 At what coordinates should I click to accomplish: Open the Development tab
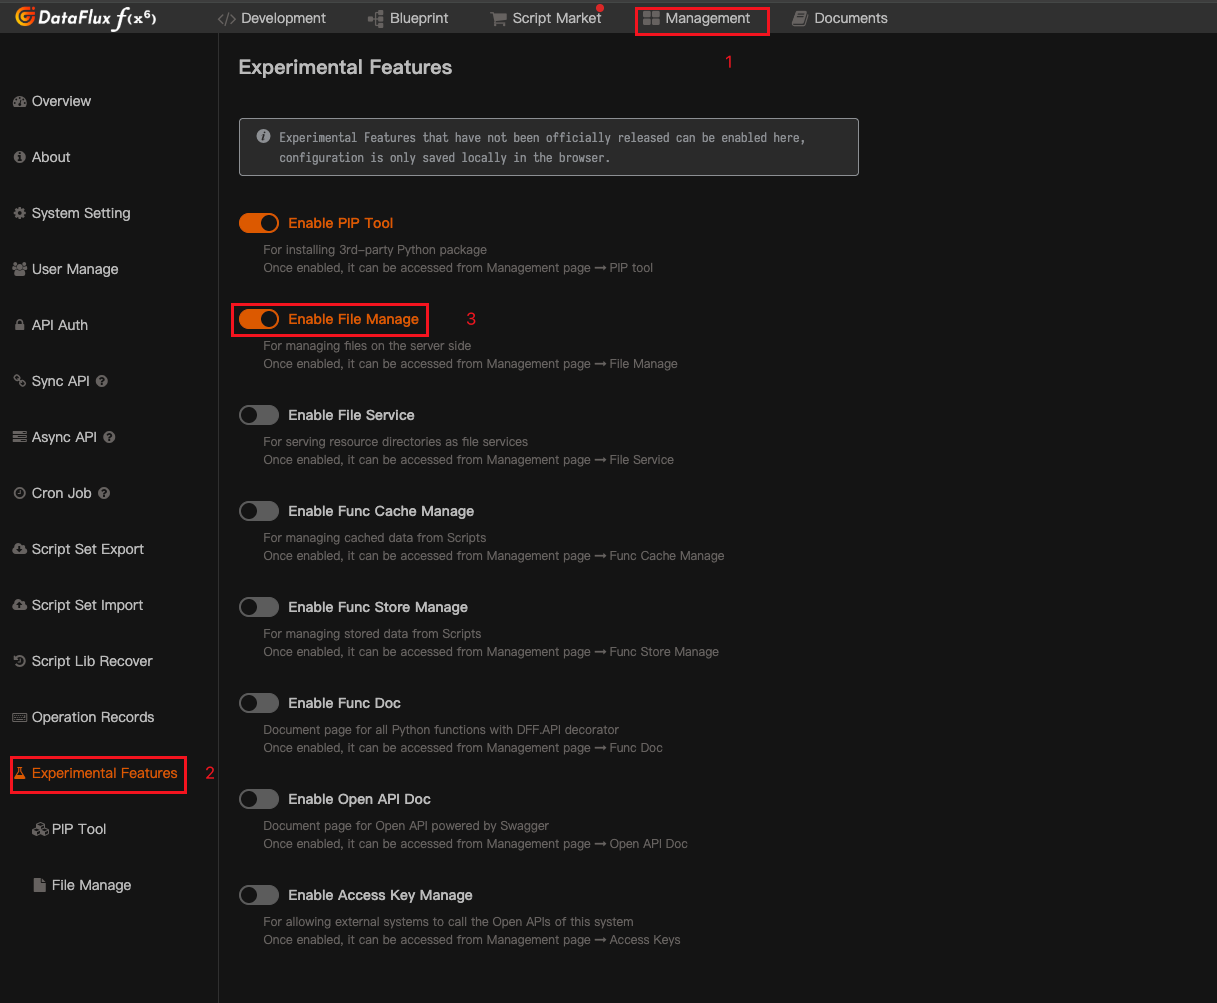coord(272,18)
